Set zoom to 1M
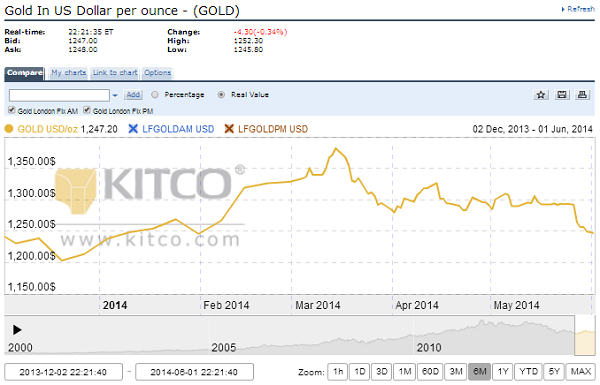Viewport: 600px width, 385px height. point(404,372)
